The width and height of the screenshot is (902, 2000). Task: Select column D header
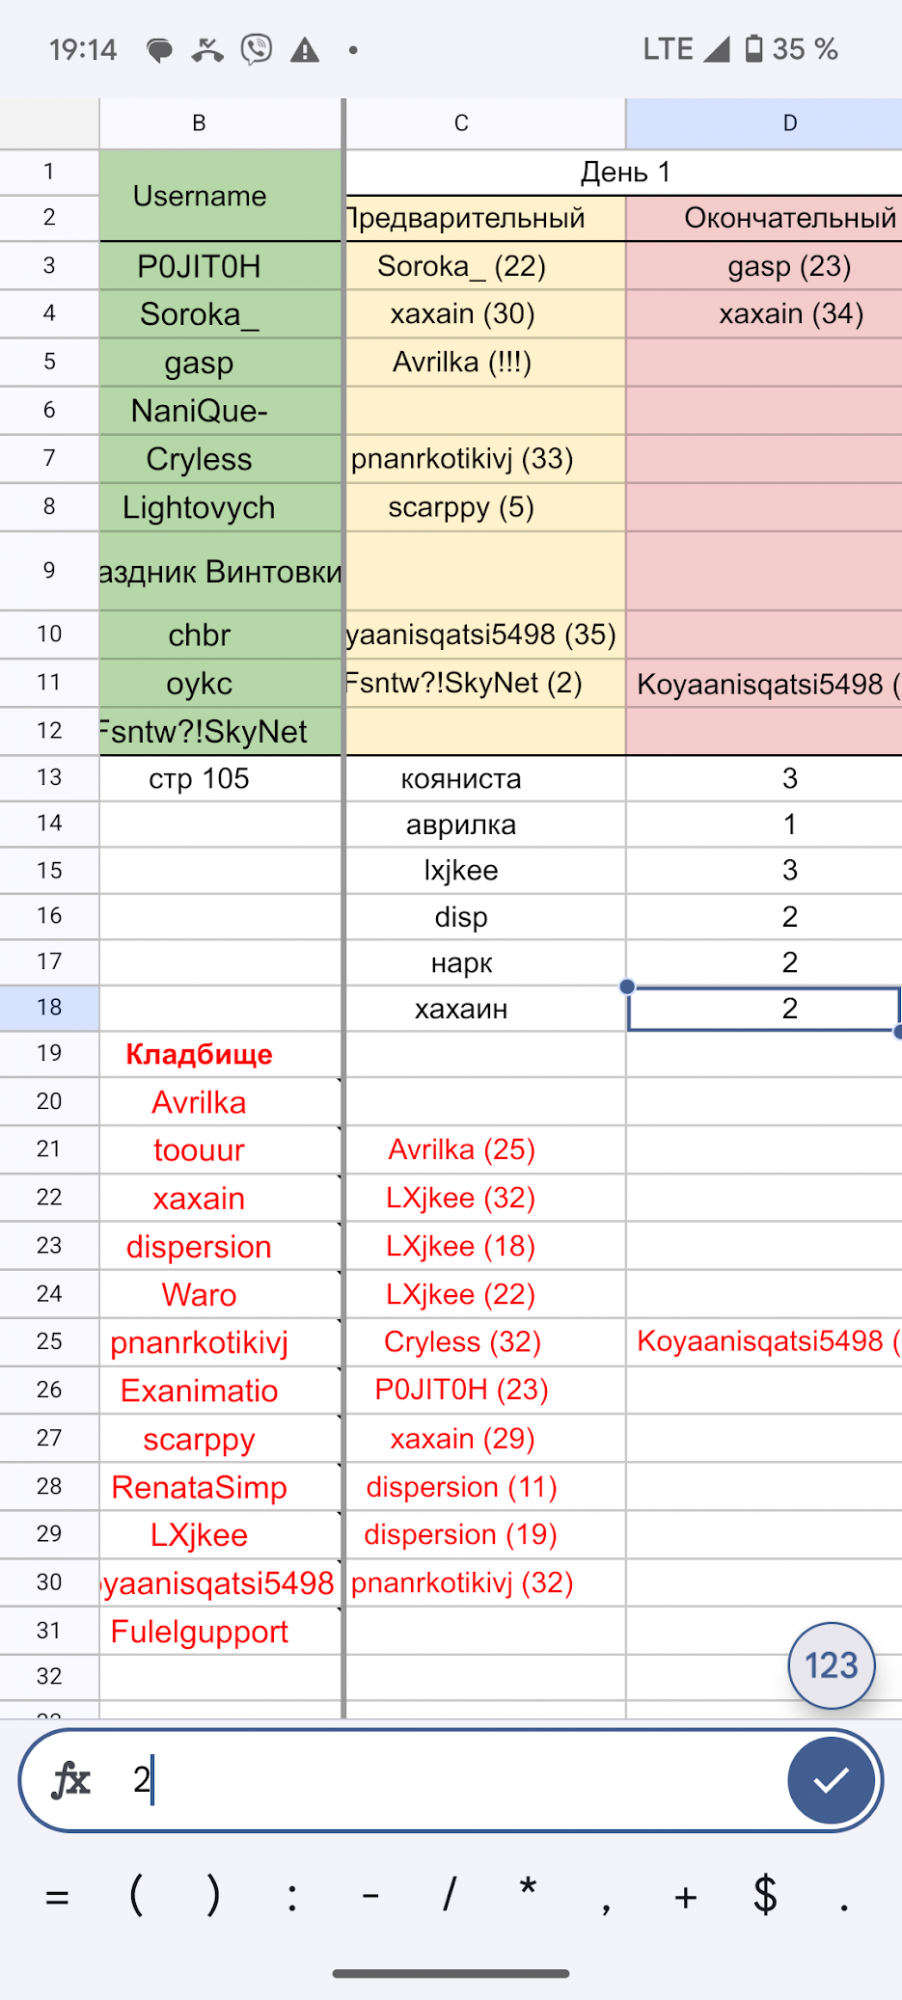coord(789,123)
